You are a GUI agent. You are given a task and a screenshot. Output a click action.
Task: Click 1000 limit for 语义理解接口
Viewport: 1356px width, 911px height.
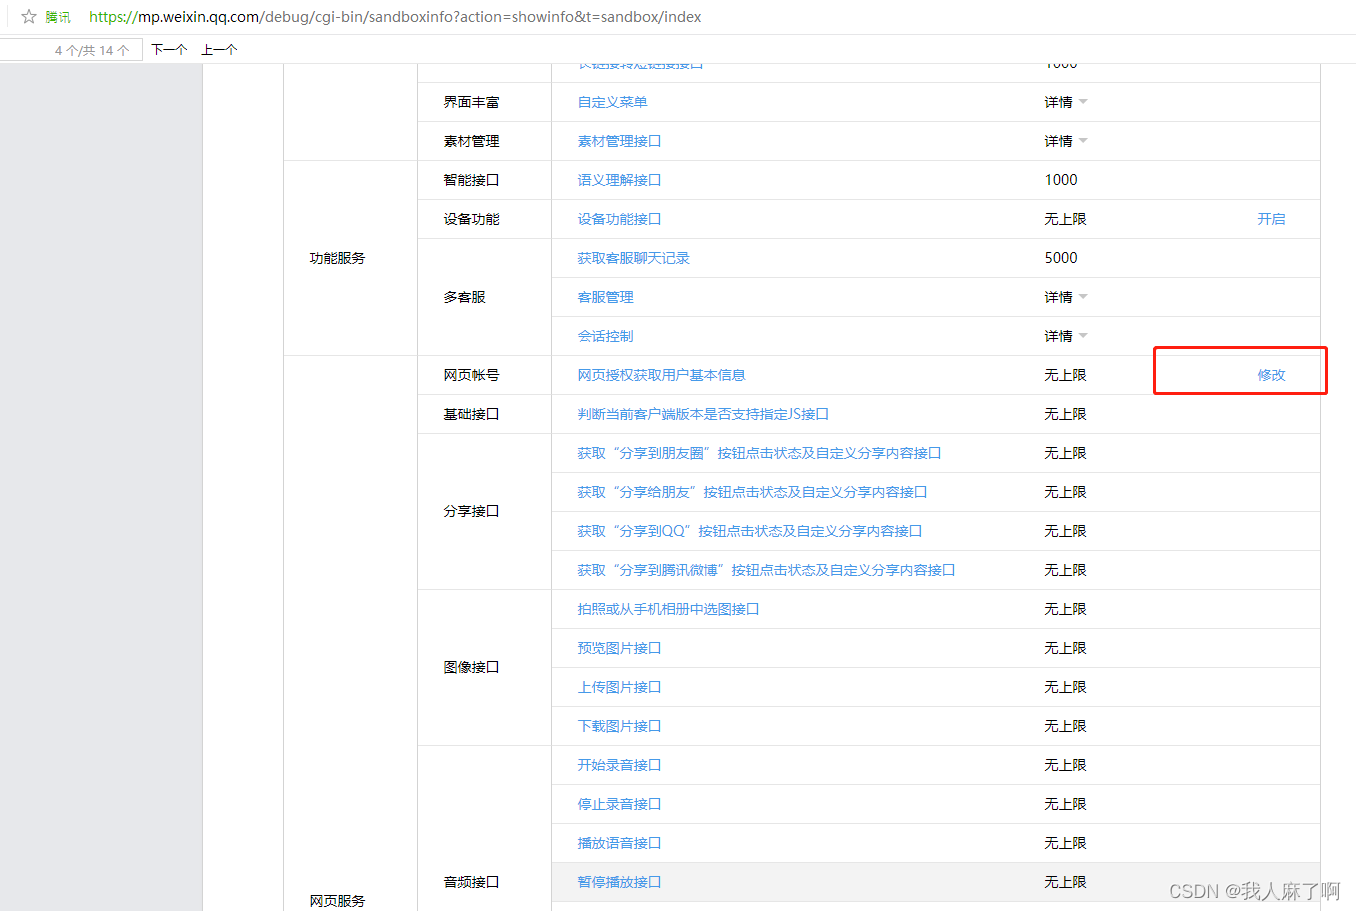[1061, 180]
